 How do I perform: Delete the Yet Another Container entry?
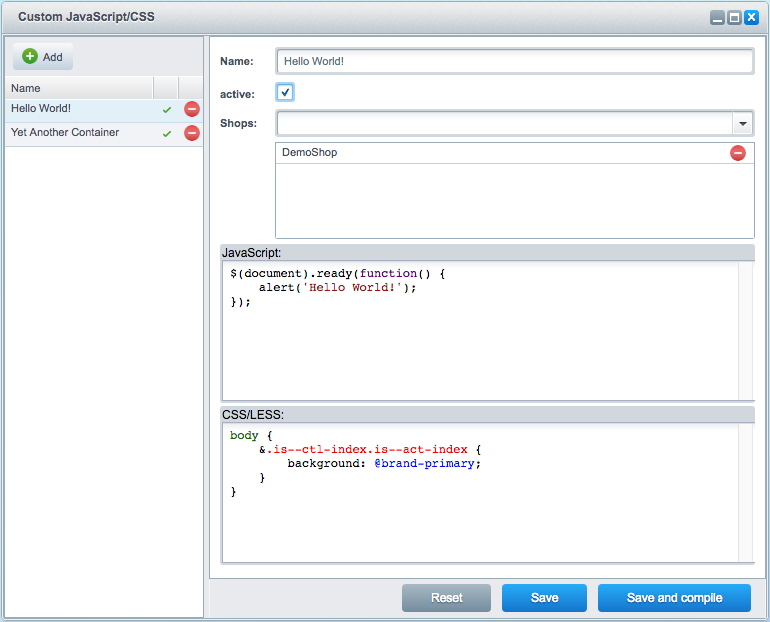[x=192, y=133]
